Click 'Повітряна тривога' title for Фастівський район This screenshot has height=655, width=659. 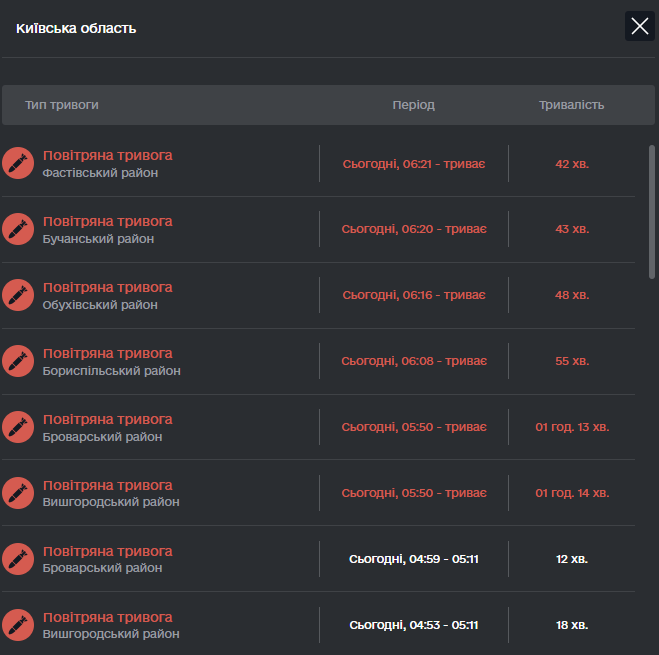tap(108, 155)
